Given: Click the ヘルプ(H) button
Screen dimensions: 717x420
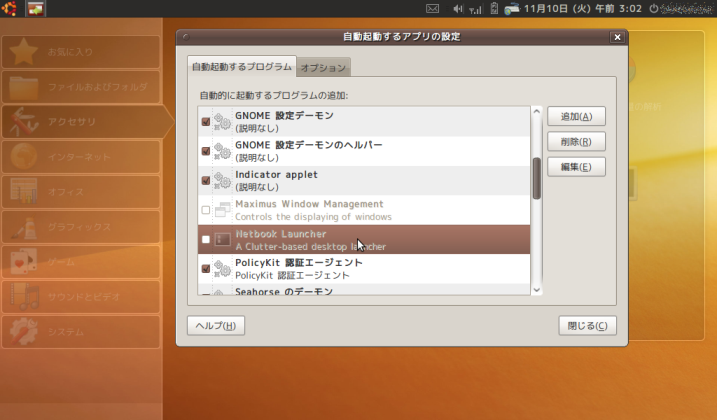Looking at the screenshot, I should [216, 325].
